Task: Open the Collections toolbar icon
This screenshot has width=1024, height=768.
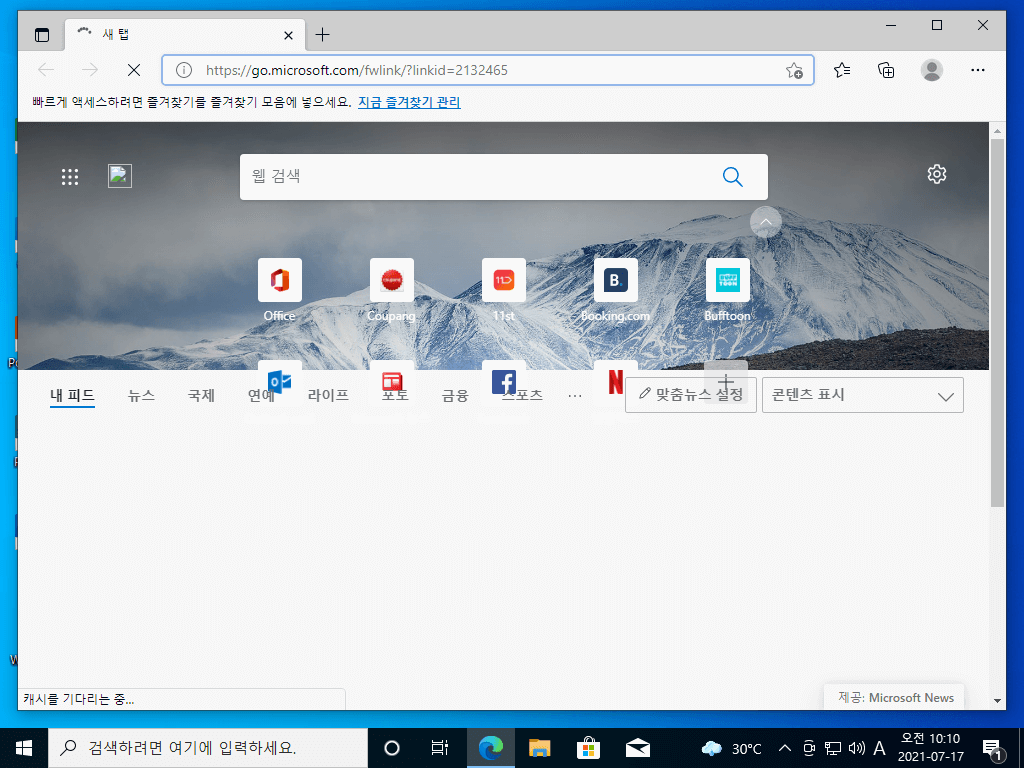Action: coord(886,70)
